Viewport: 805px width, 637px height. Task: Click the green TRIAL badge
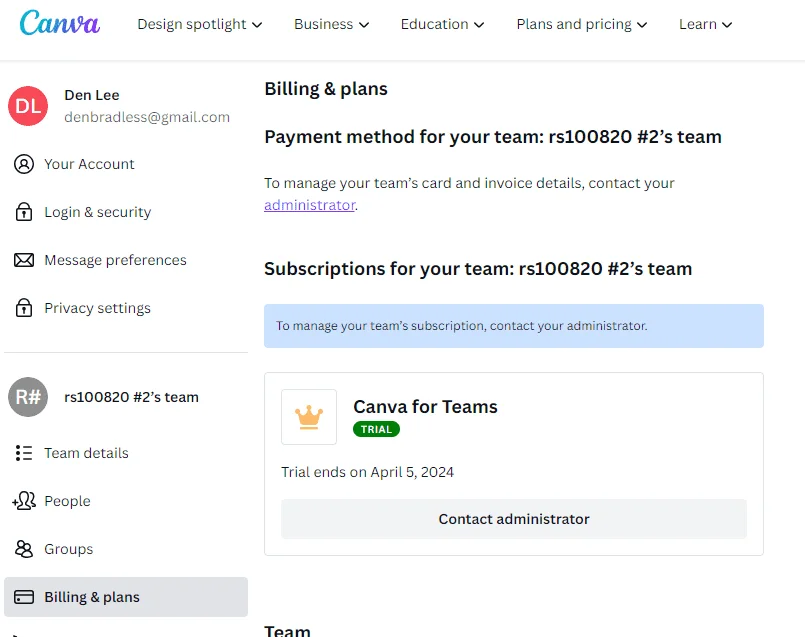(376, 429)
